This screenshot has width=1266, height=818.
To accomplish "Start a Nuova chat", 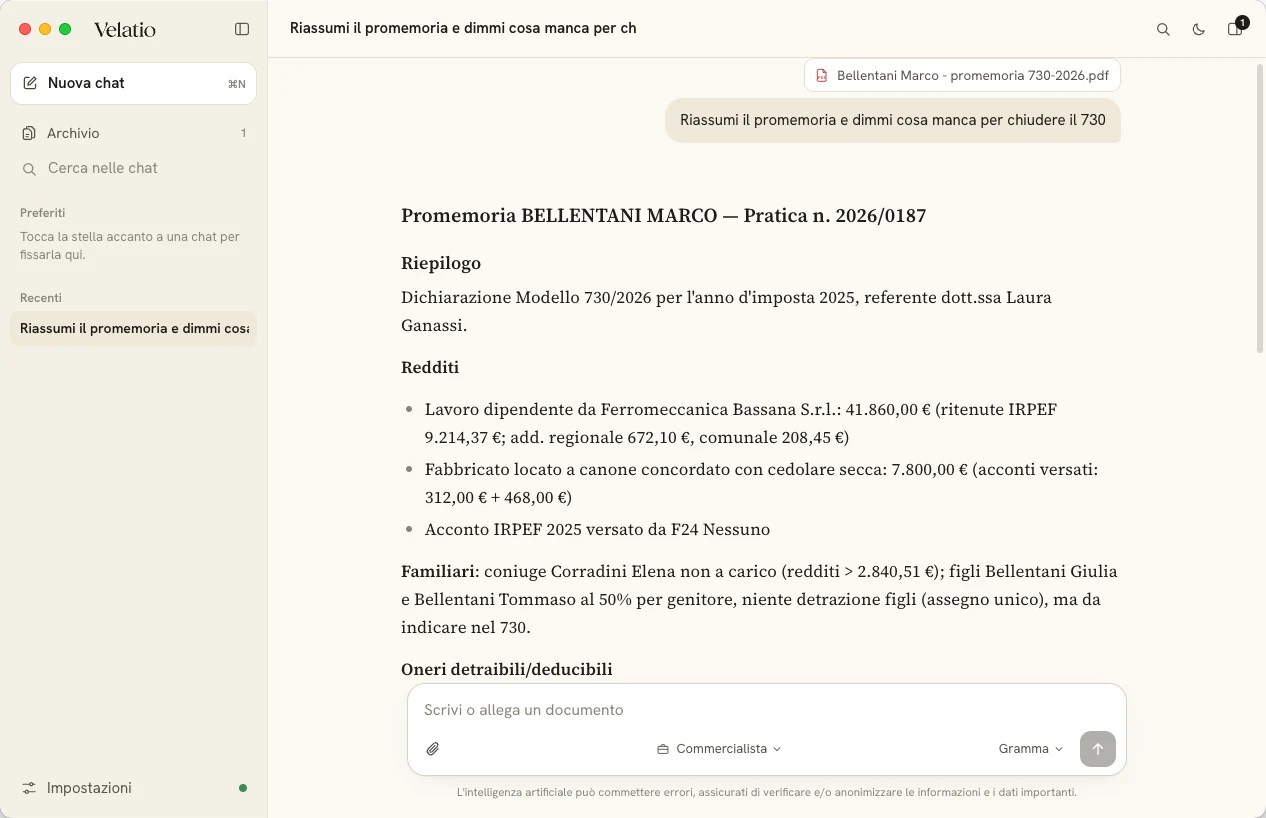I will pos(133,83).
